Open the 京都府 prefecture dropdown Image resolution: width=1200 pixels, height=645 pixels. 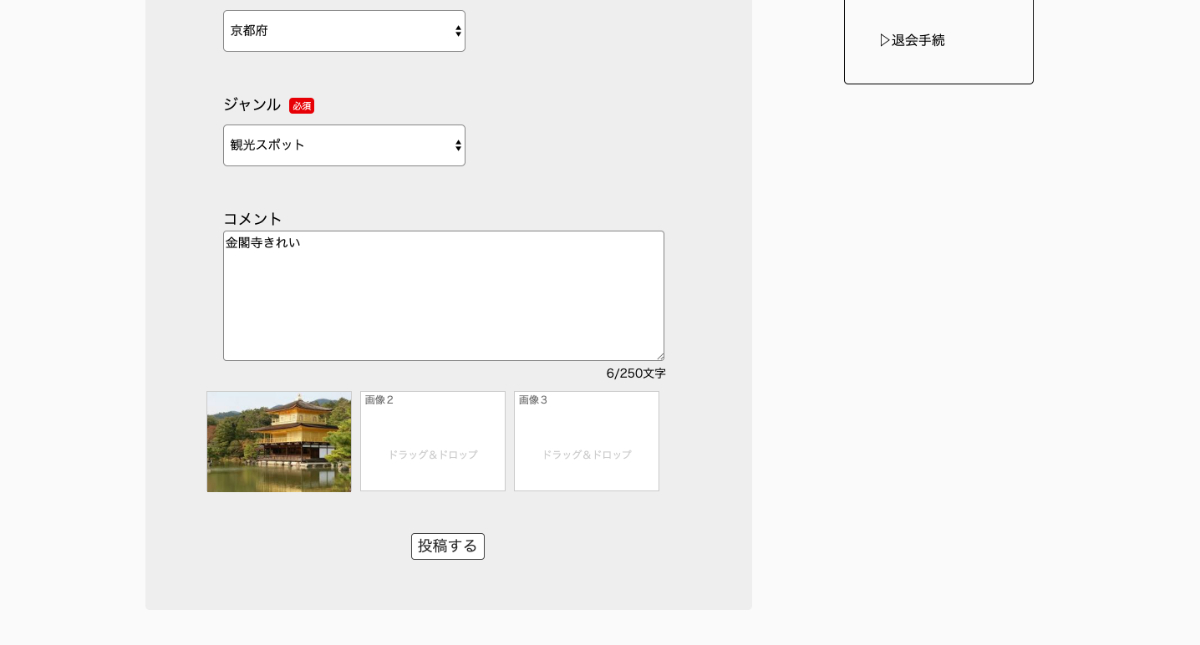click(x=344, y=31)
